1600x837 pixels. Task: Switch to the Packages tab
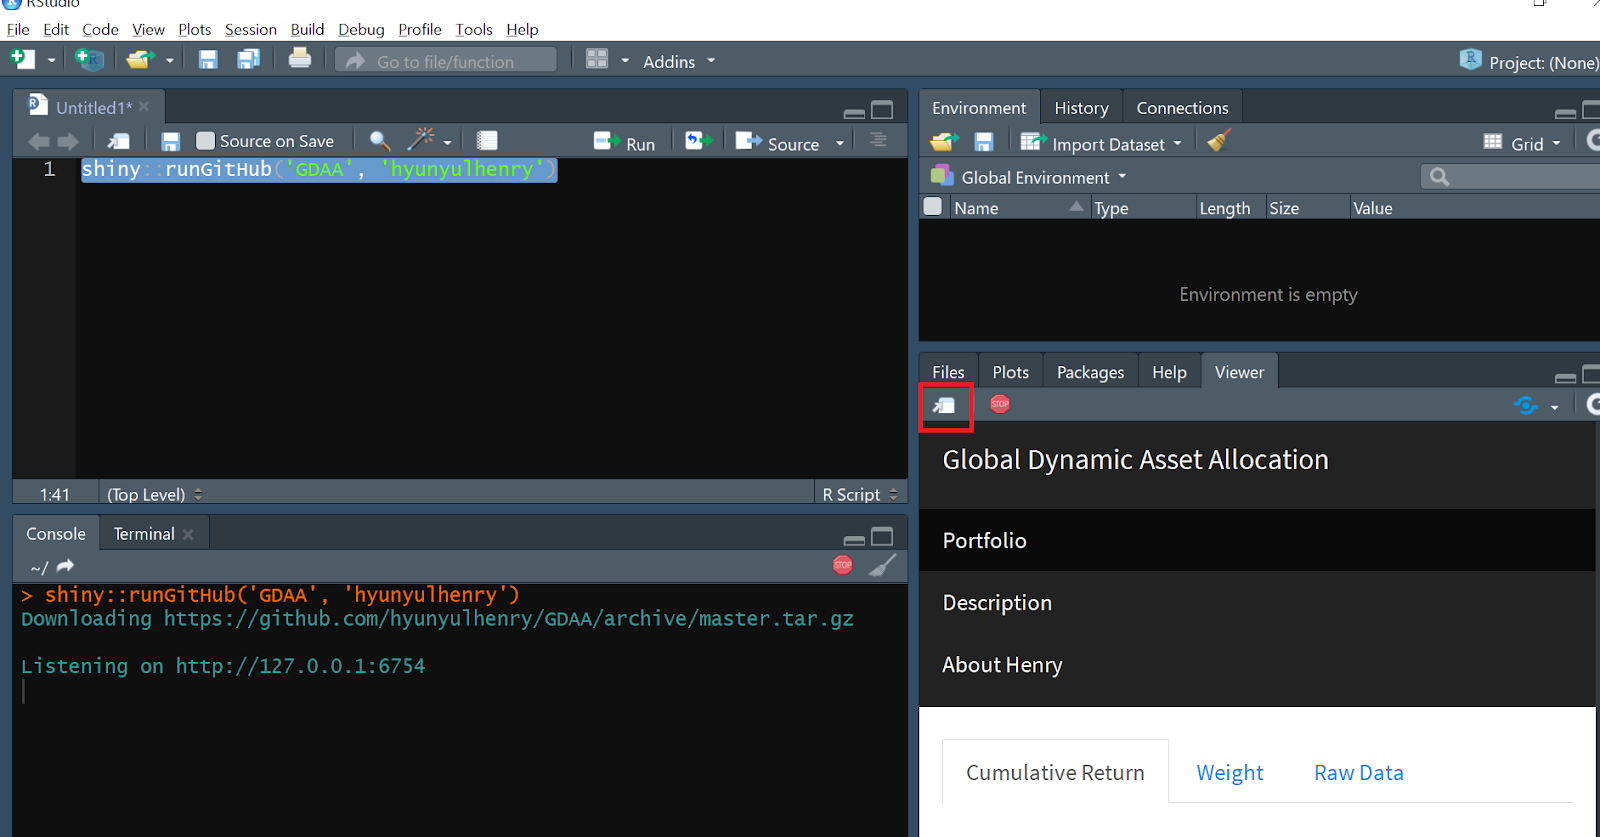pos(1090,371)
